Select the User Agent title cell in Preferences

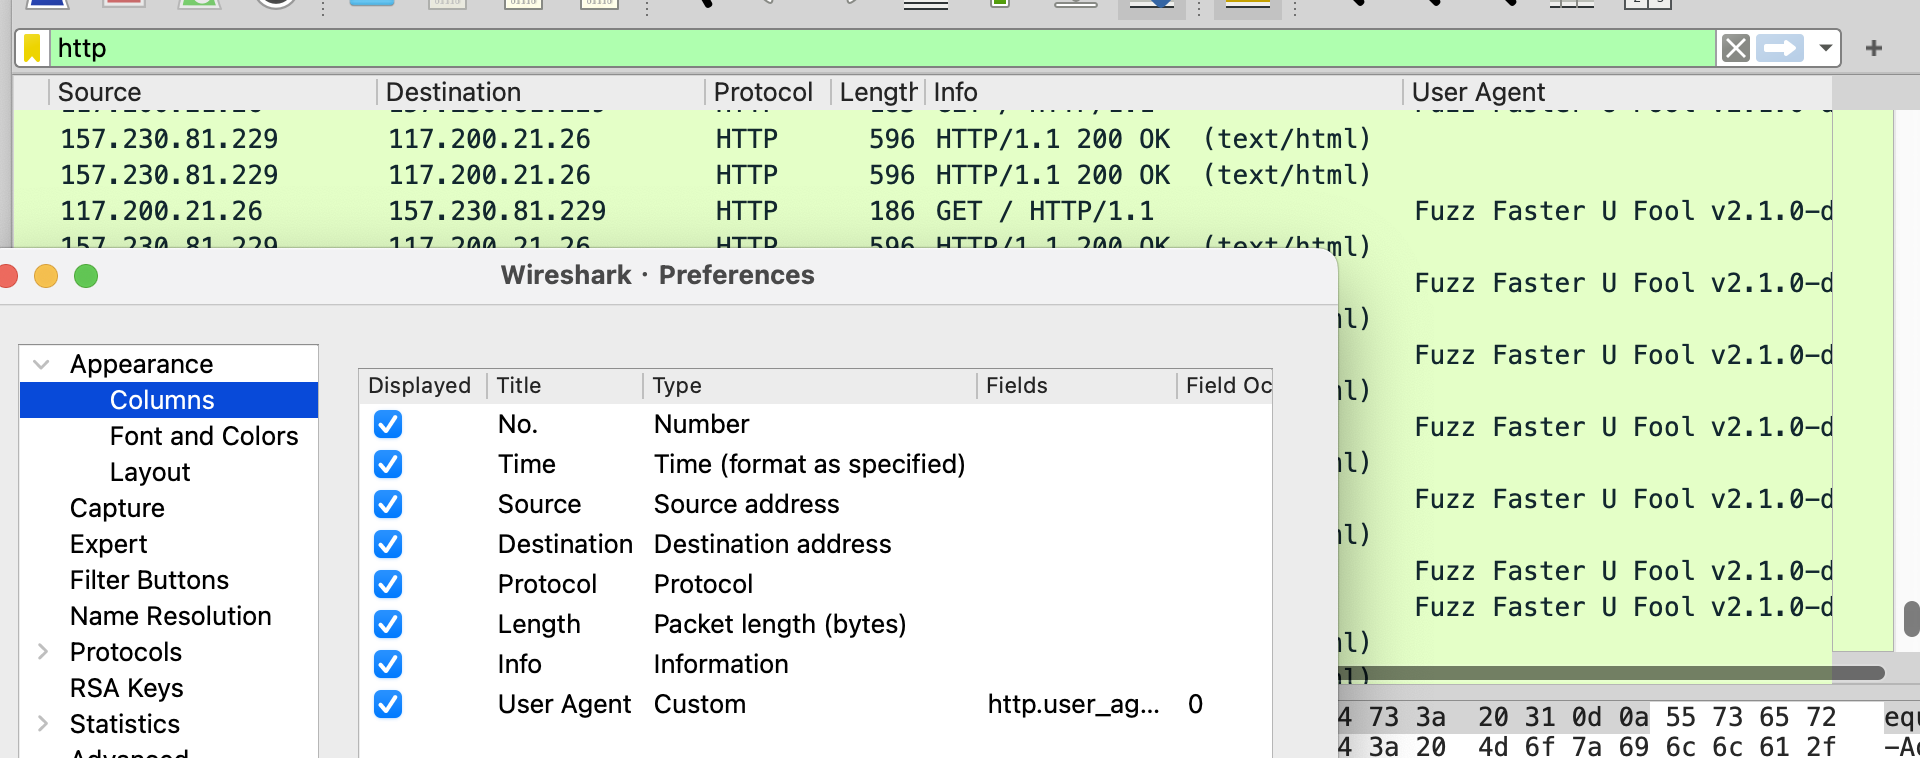pos(564,704)
